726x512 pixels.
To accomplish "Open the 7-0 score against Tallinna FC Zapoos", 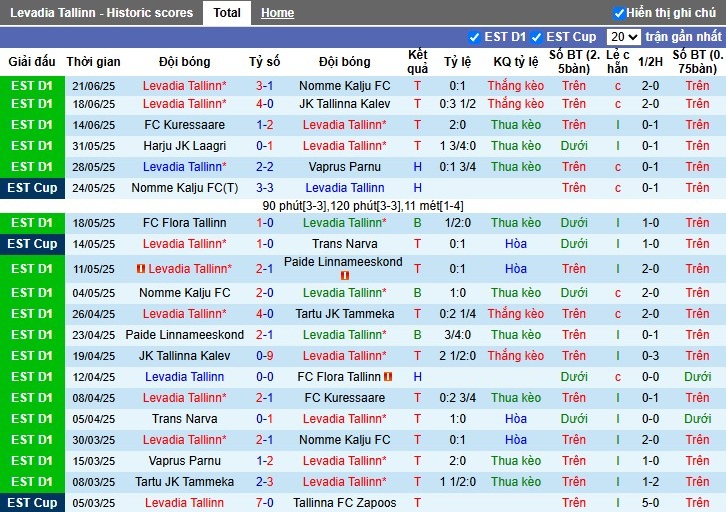I will pos(264,503).
